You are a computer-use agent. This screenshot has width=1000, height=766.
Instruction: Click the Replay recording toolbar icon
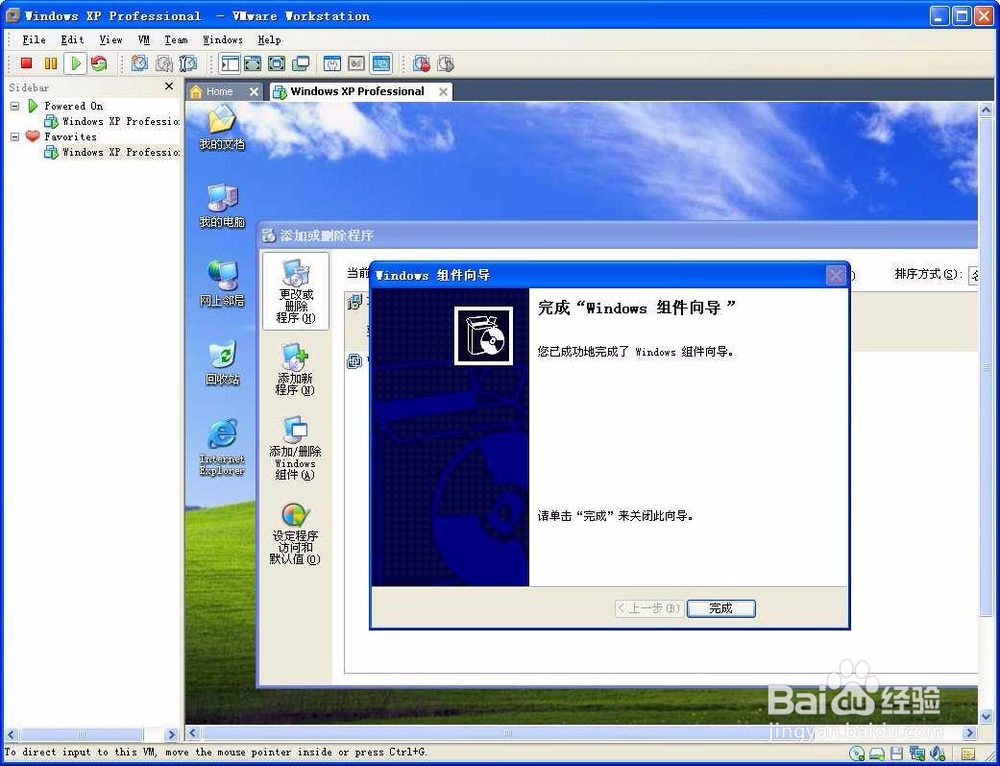click(x=445, y=63)
